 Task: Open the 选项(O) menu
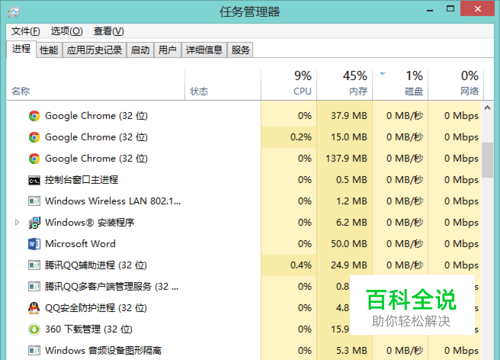[x=67, y=31]
